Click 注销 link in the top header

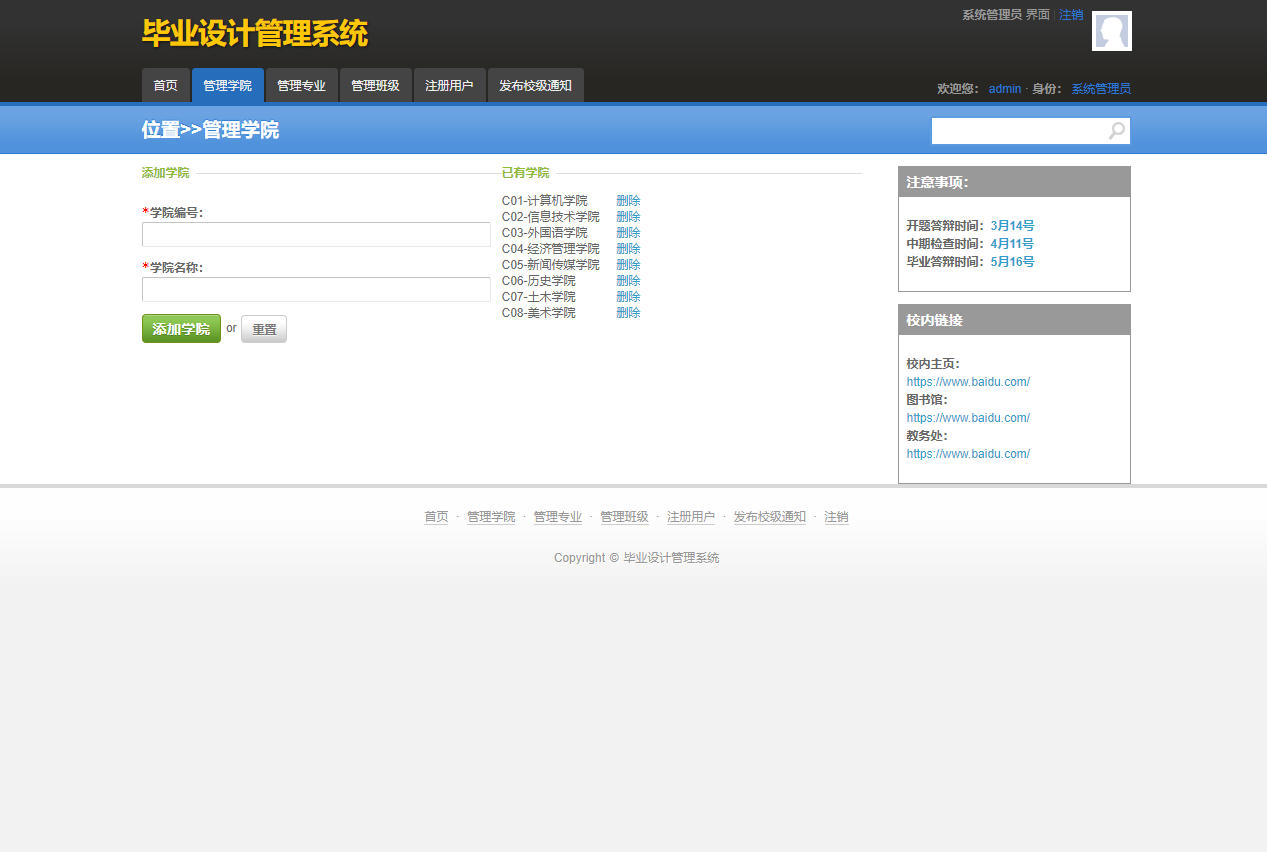1071,15
